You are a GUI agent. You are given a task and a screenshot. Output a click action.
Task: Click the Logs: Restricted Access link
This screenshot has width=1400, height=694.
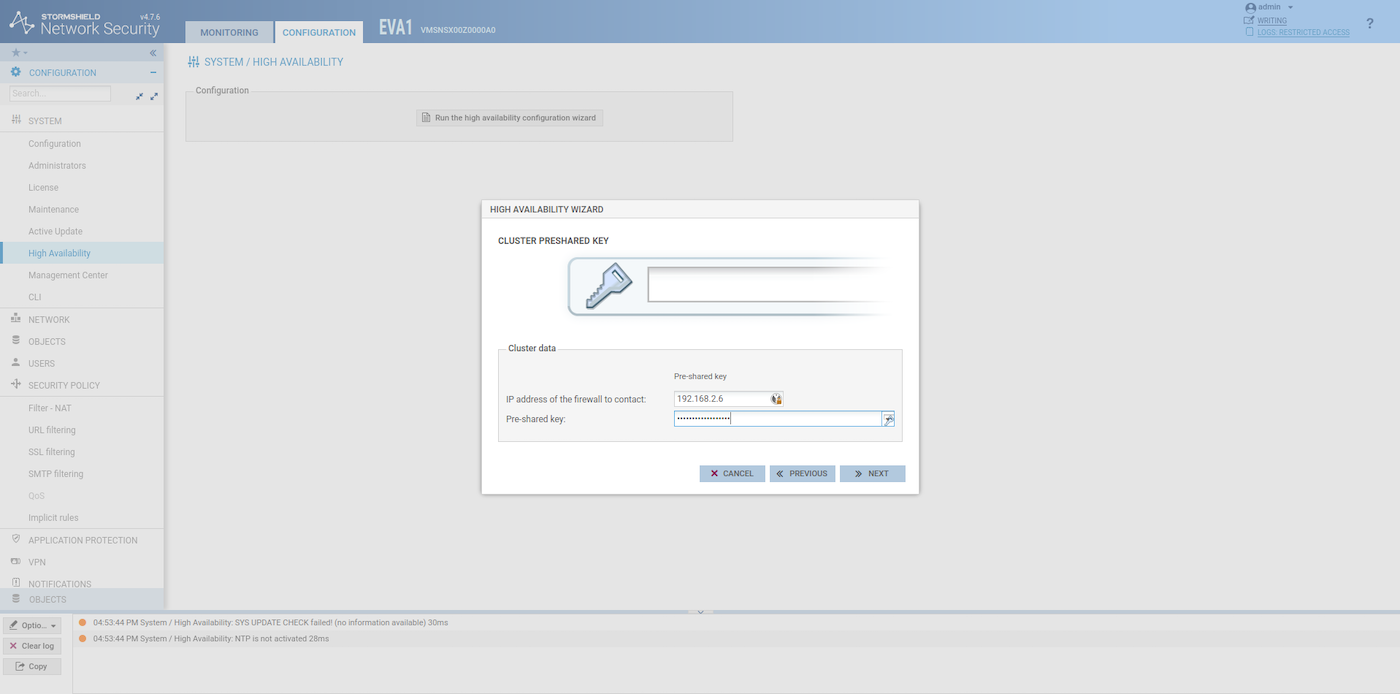click(x=1302, y=33)
